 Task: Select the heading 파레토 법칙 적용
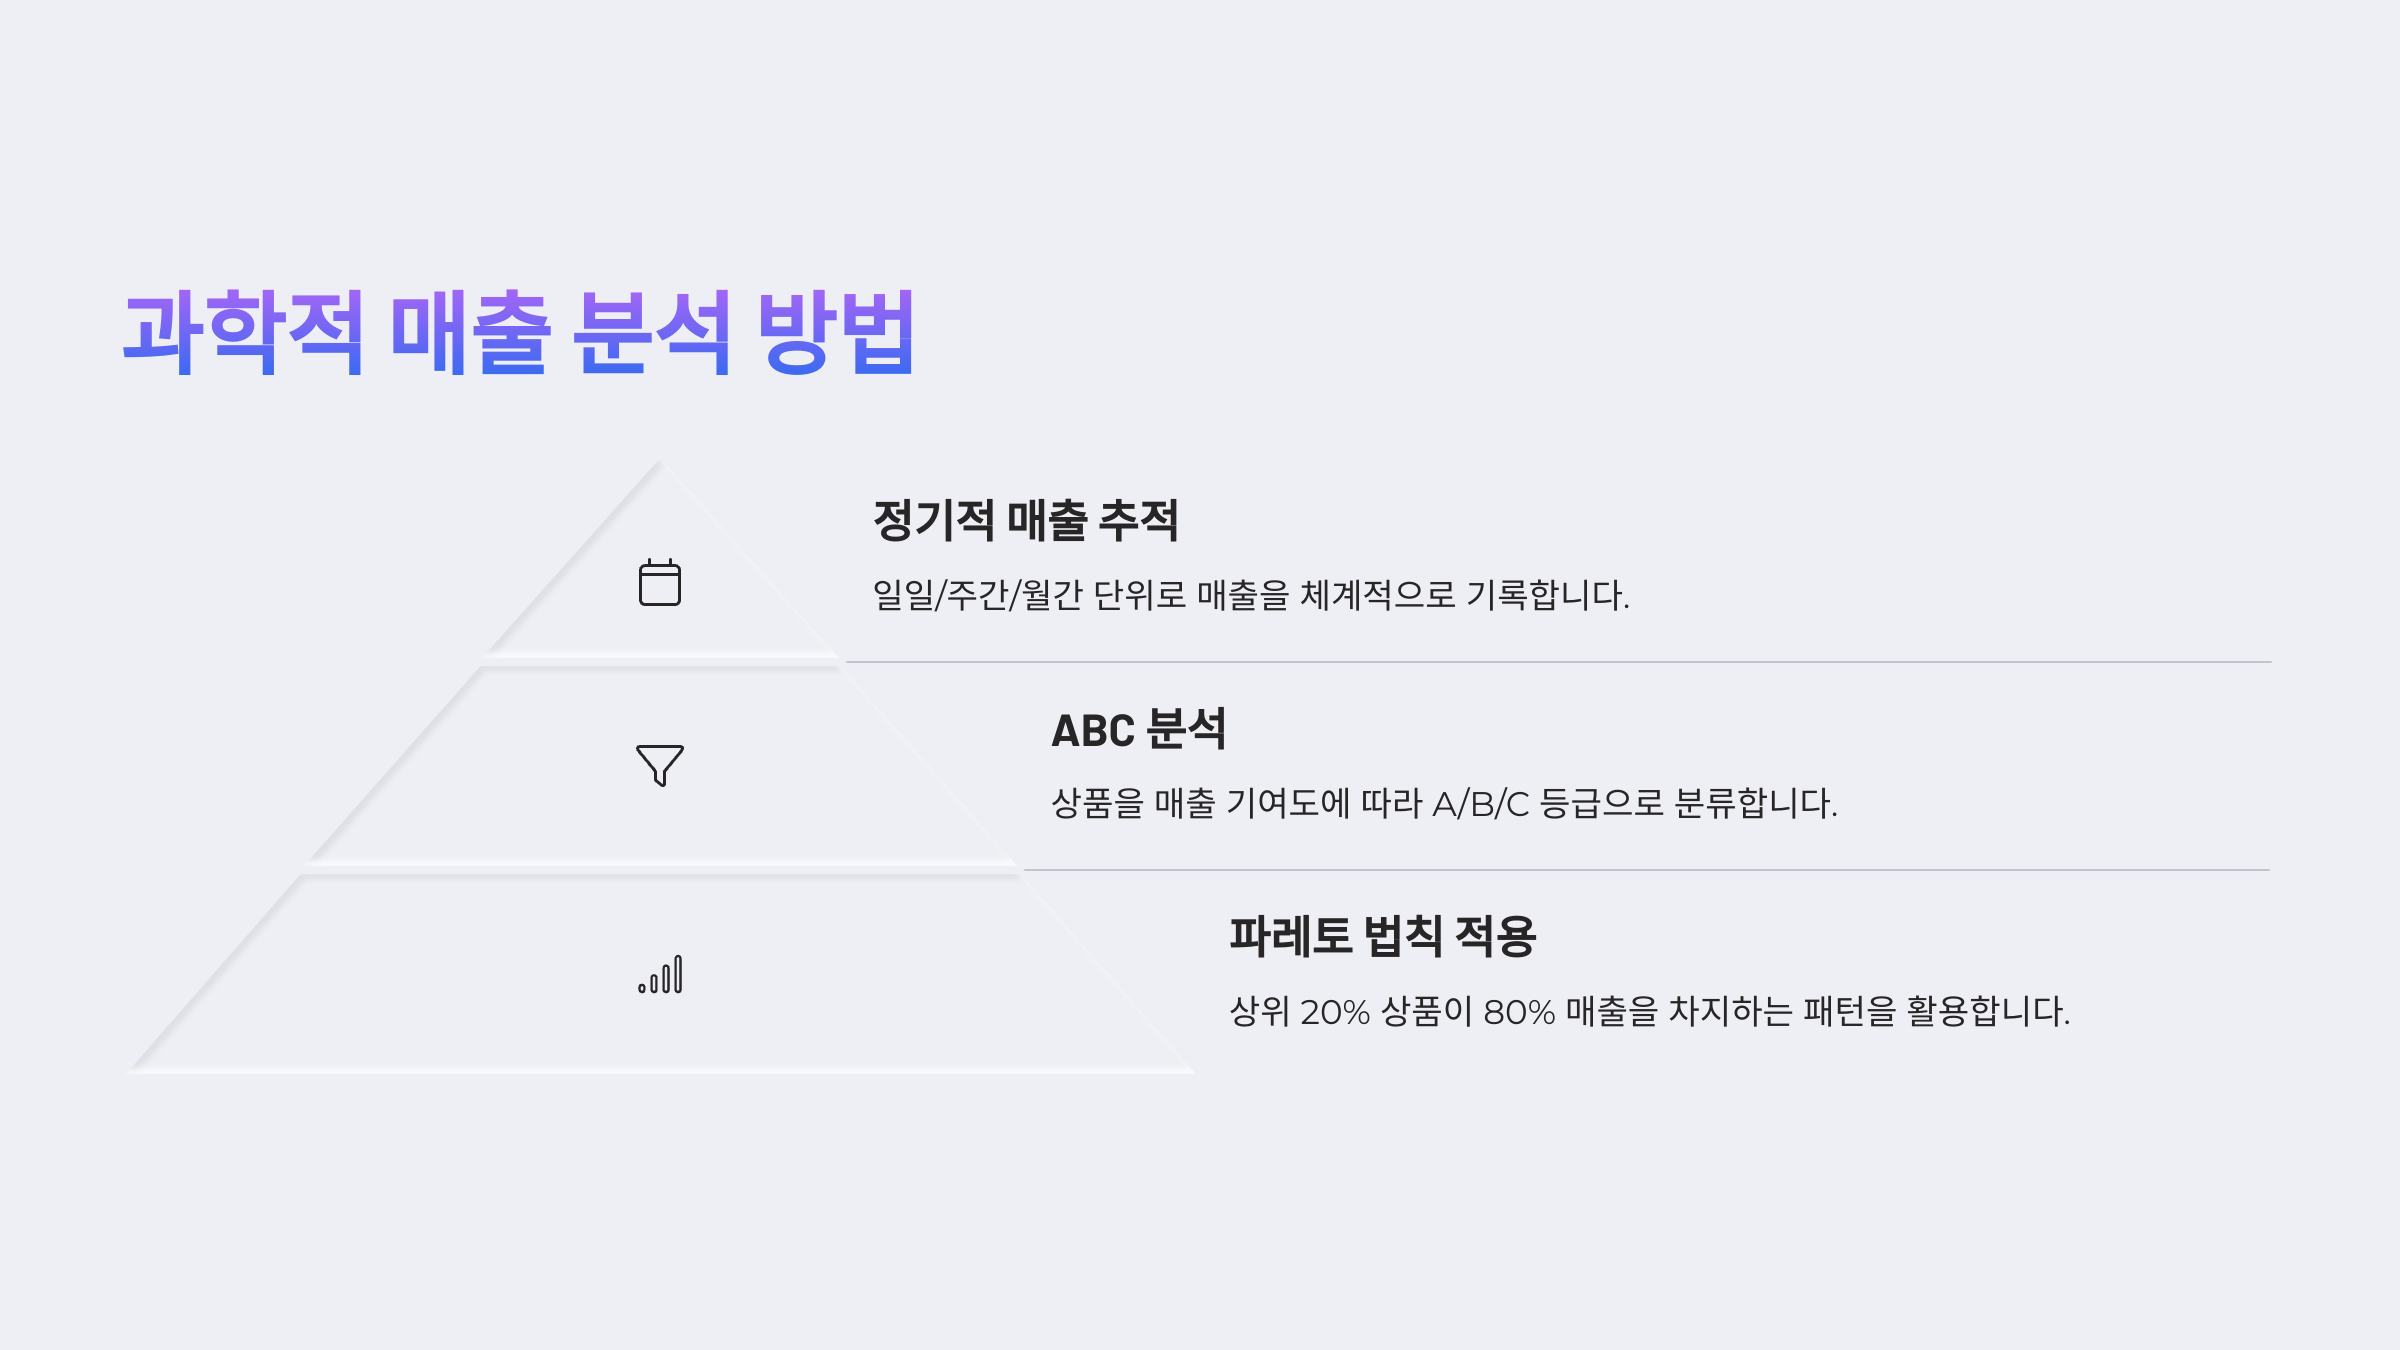coord(1382,937)
